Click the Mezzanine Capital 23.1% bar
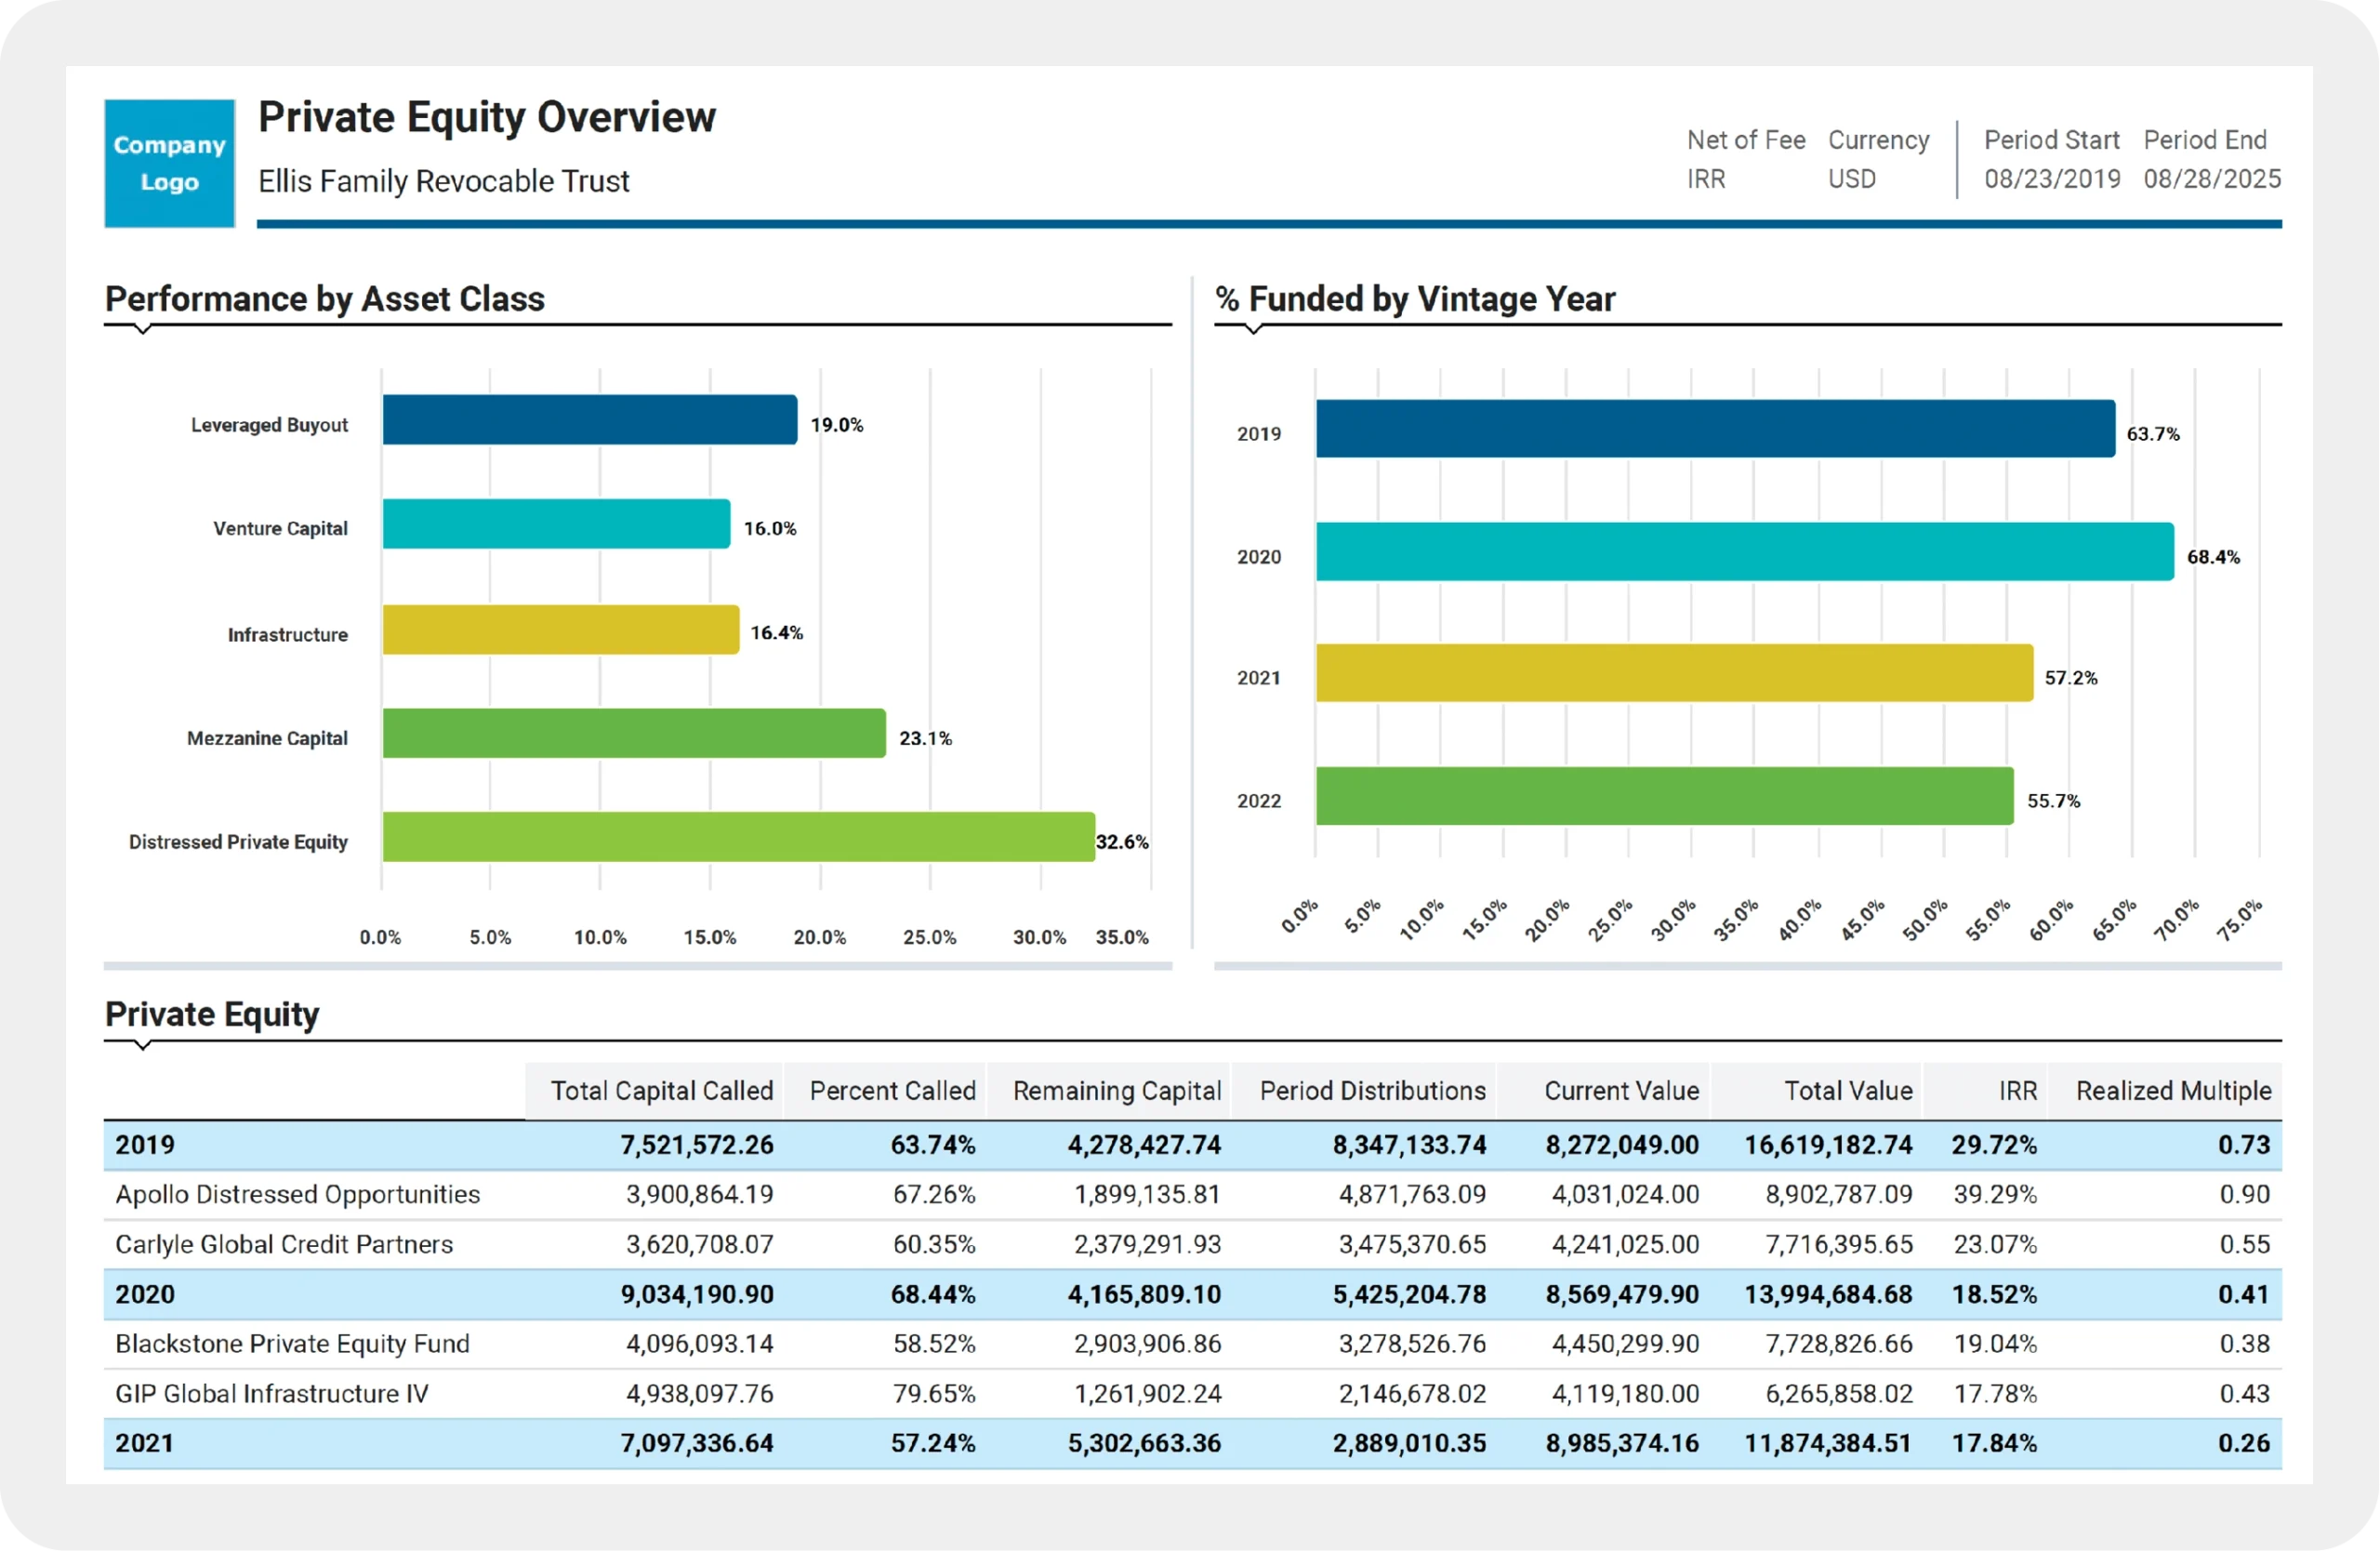 coord(633,738)
